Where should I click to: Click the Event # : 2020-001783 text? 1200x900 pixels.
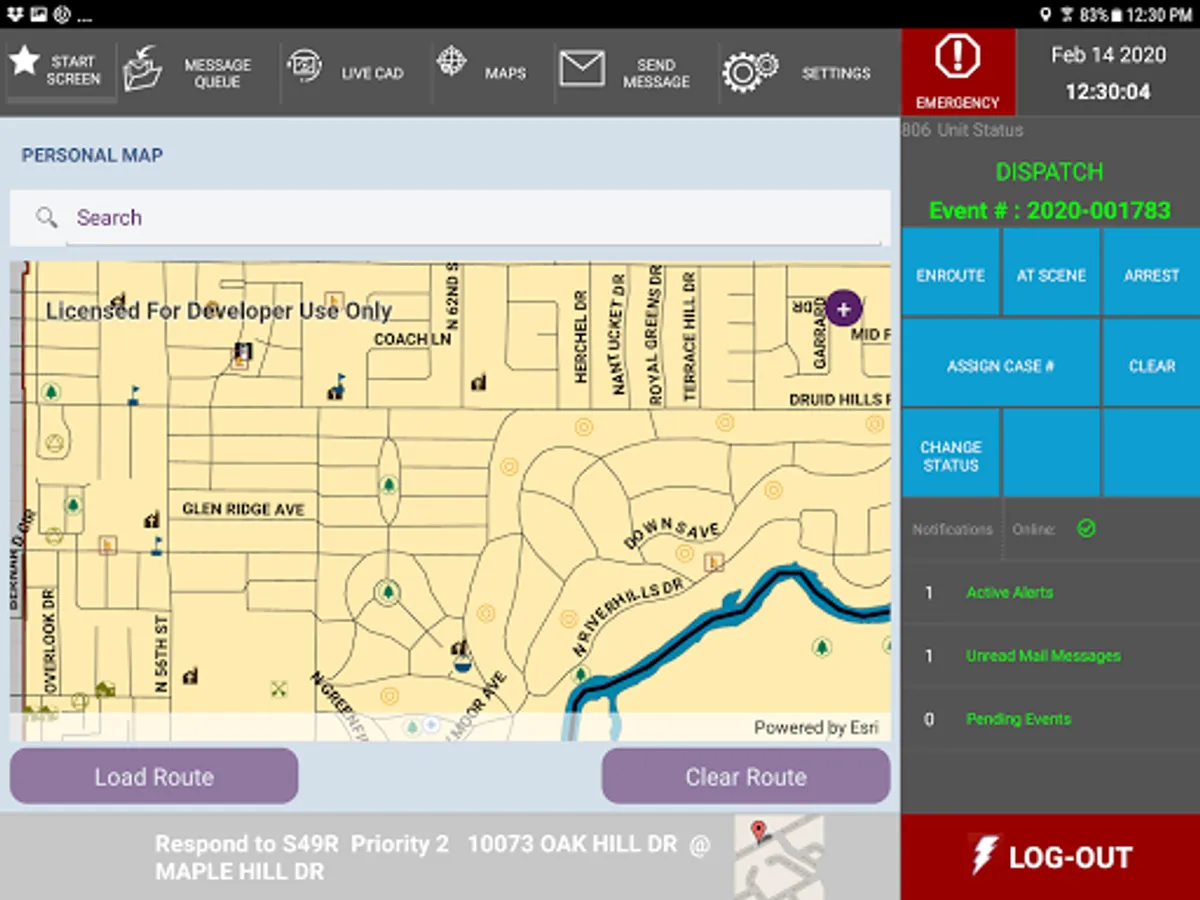[x=1050, y=211]
